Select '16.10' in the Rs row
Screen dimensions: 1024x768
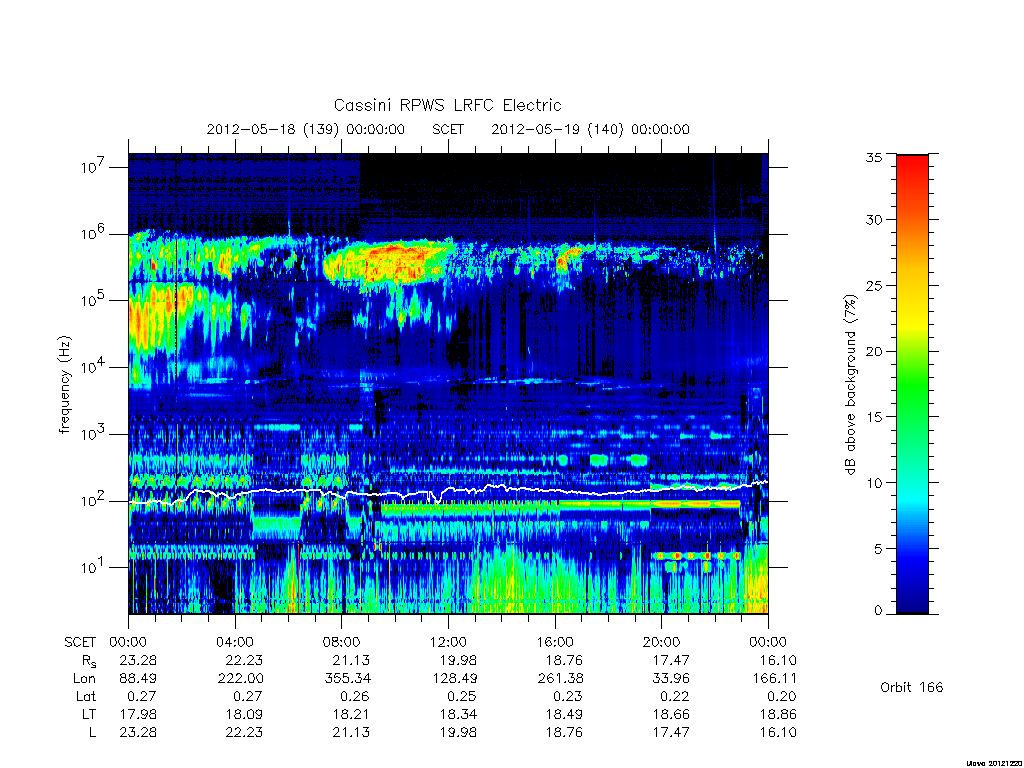coord(778,660)
